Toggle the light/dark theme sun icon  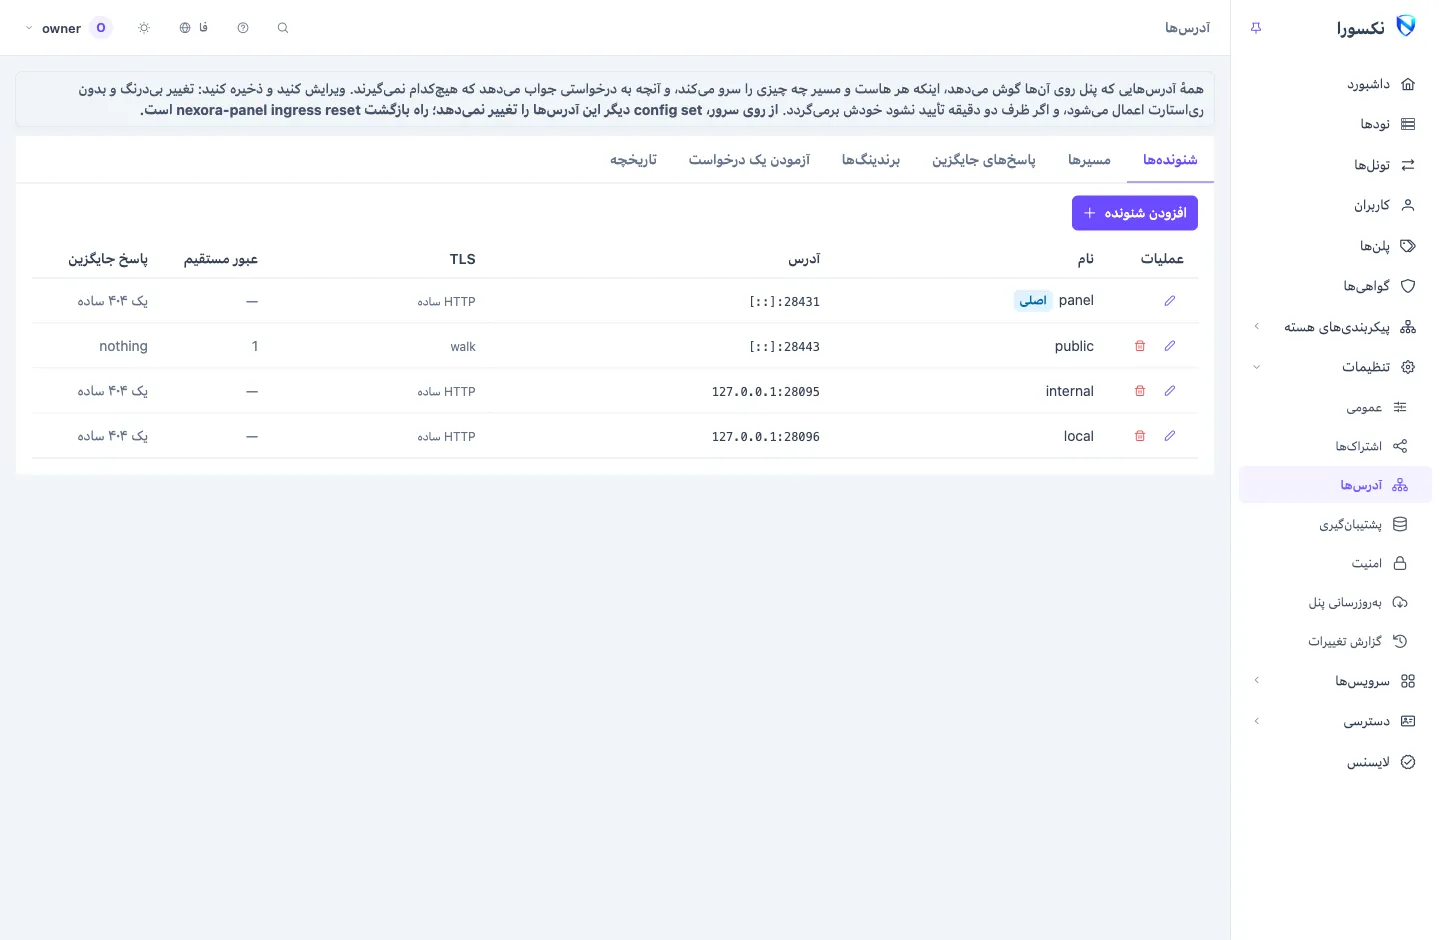tap(144, 28)
